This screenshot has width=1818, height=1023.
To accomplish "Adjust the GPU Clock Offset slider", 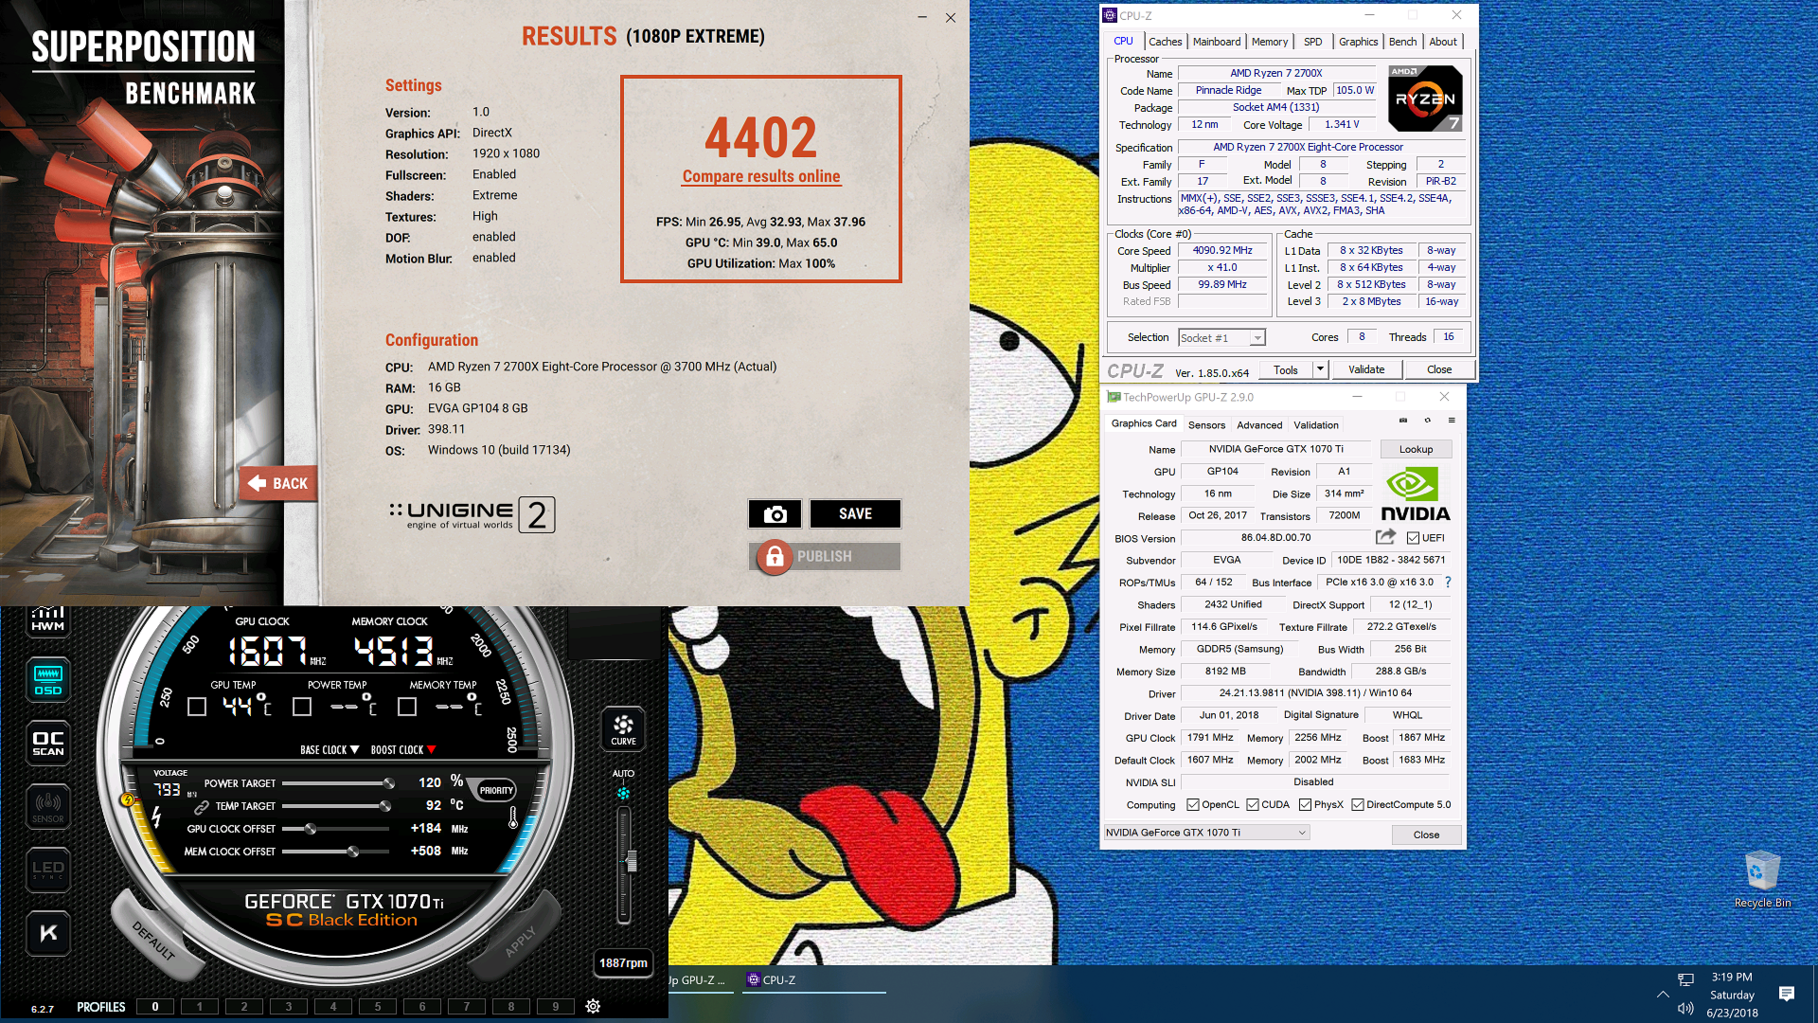I will tap(311, 829).
